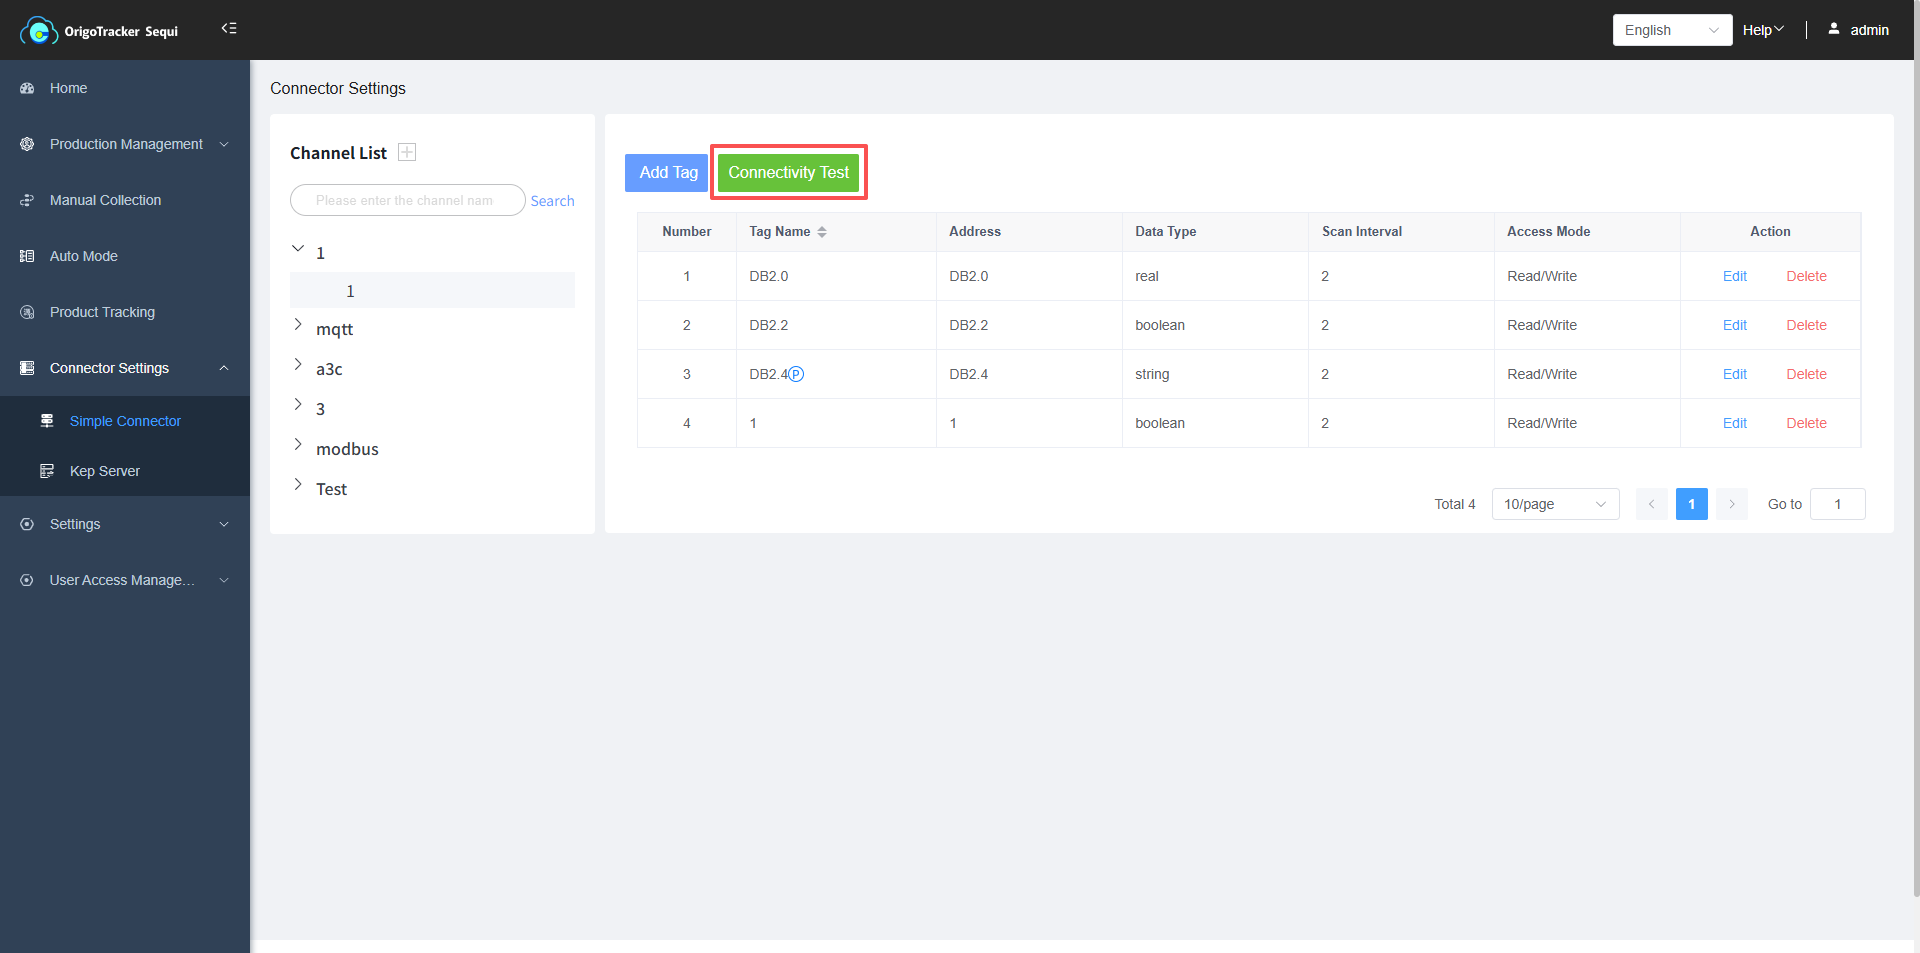Click the Tag Name sort arrows

click(x=822, y=232)
